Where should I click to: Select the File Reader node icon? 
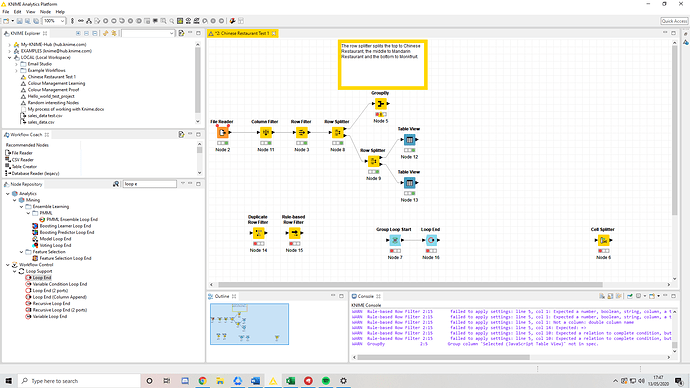coord(223,132)
